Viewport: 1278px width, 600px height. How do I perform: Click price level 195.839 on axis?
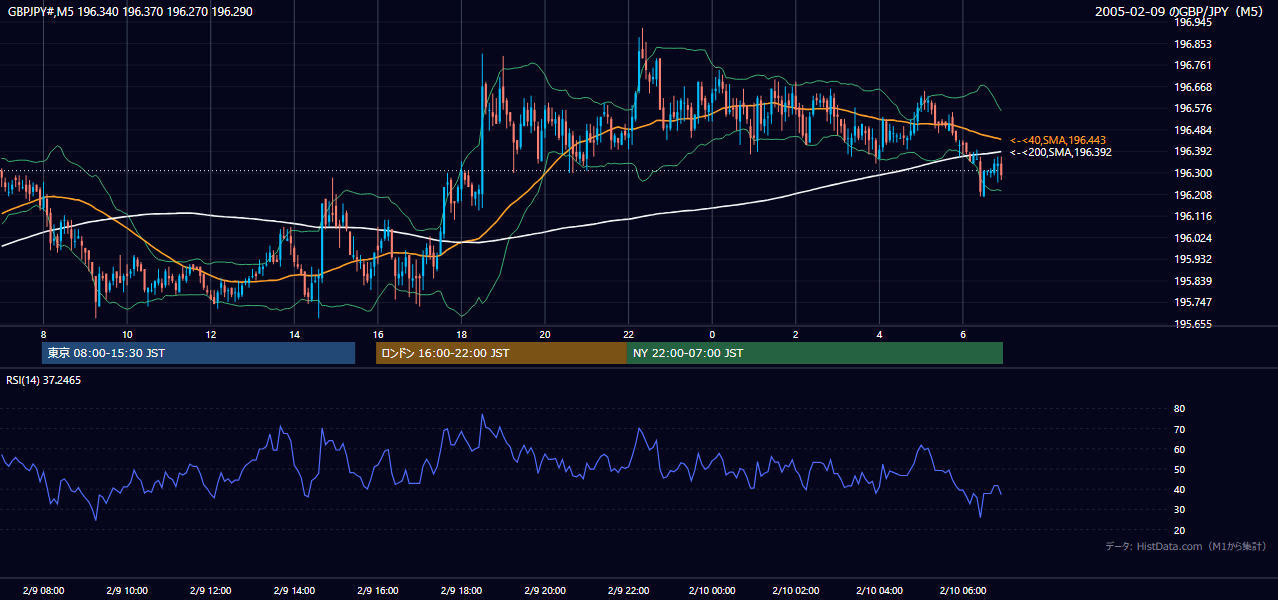(1192, 281)
